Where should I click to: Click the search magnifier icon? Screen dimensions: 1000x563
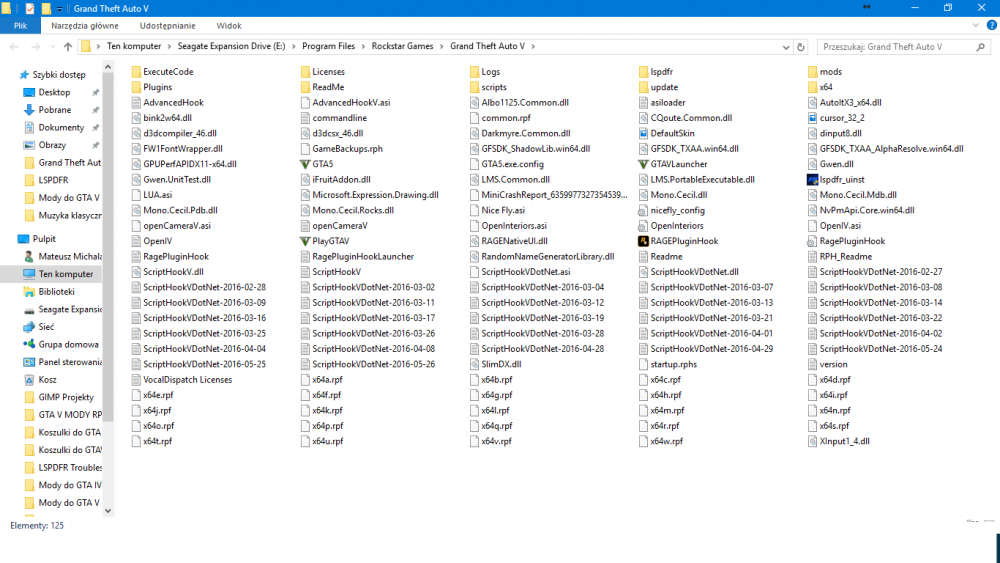click(980, 47)
